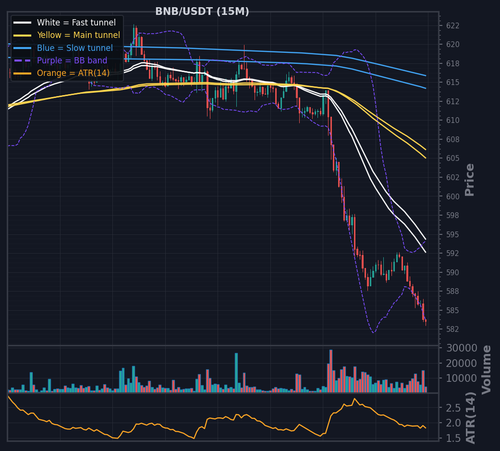Click the Volume axis title
Viewport: 500px width, 451px height.
(486, 370)
